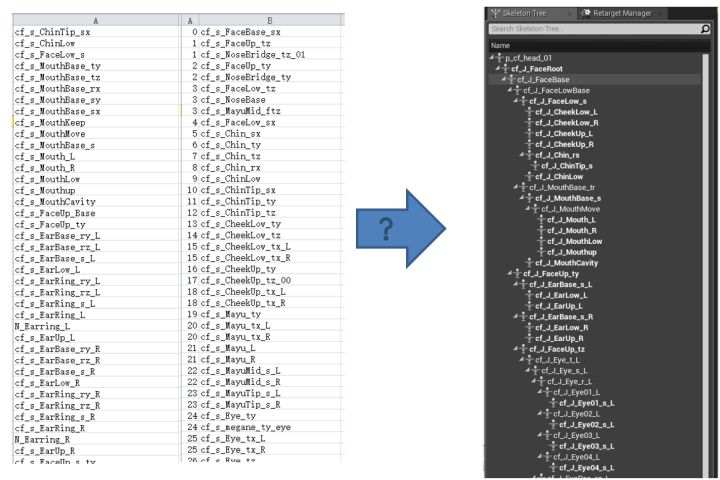720x480 pixels.
Task: Select cell cf_s_MayuMid_ftz
Action: (x=270, y=111)
